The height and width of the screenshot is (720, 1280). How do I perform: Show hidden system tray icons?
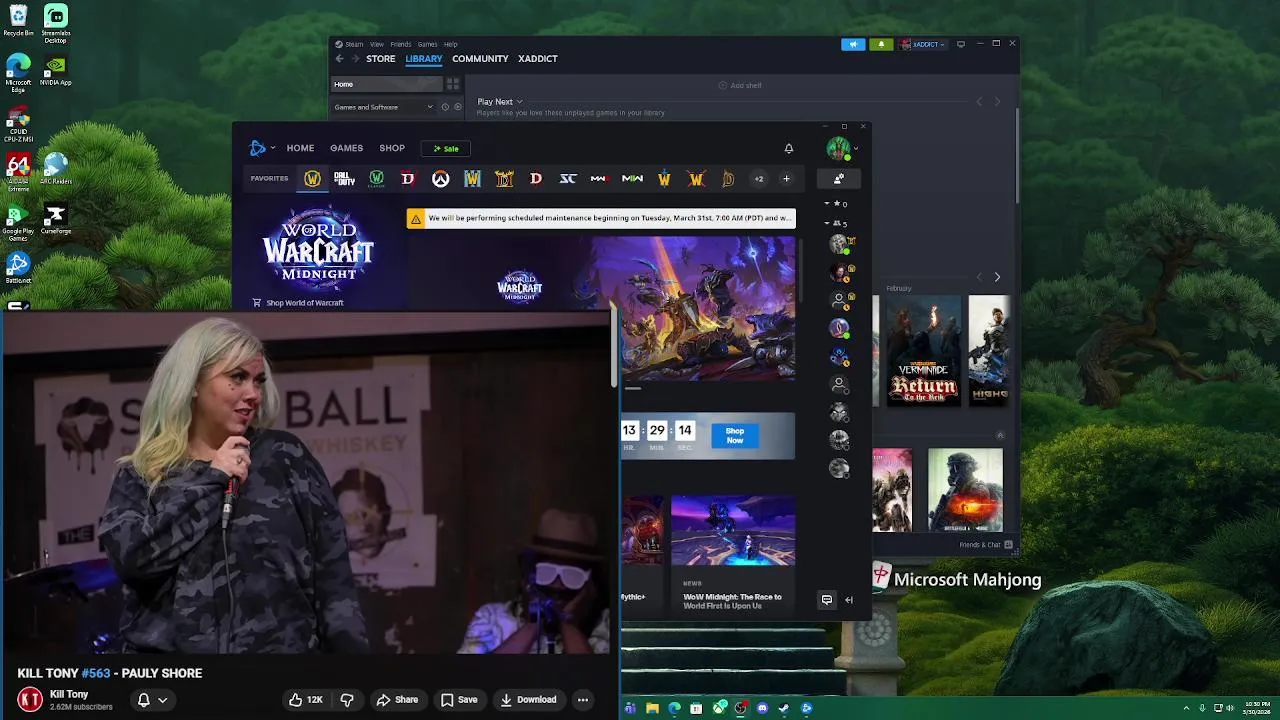[x=1187, y=708]
